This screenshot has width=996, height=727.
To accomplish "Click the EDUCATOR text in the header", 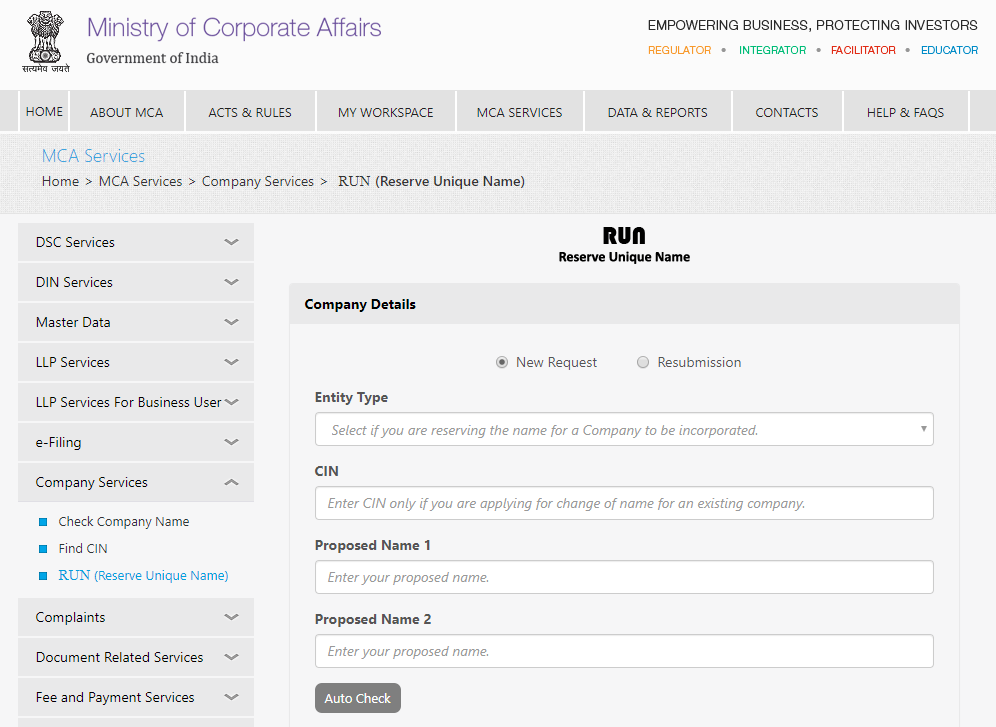I will pos(949,50).
